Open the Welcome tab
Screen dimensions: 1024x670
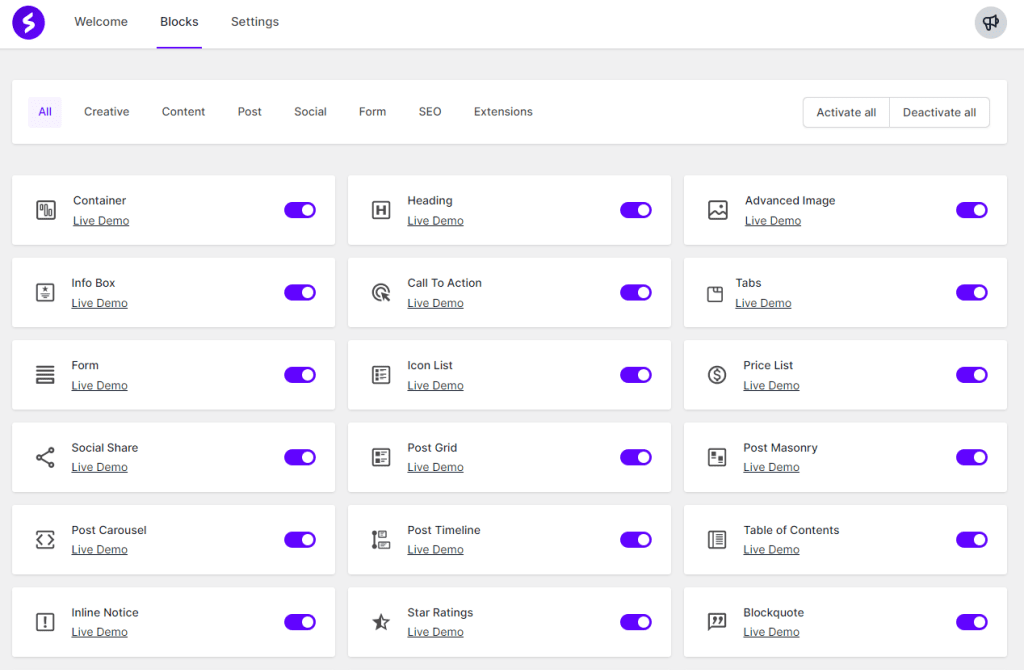[x=101, y=22]
